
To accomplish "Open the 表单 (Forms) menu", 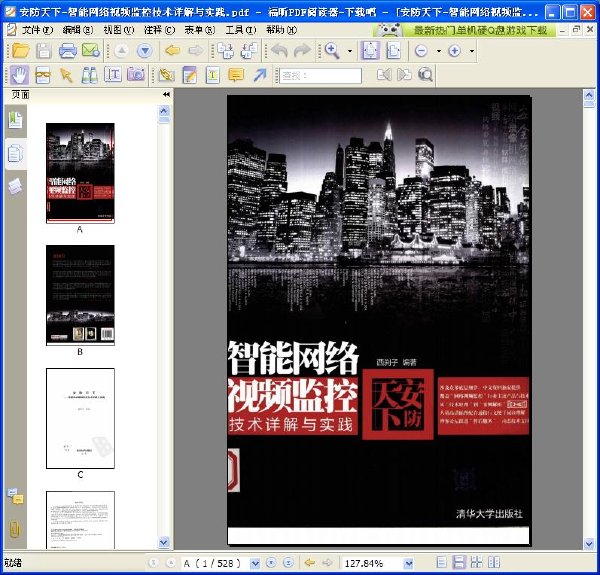I will 200,30.
